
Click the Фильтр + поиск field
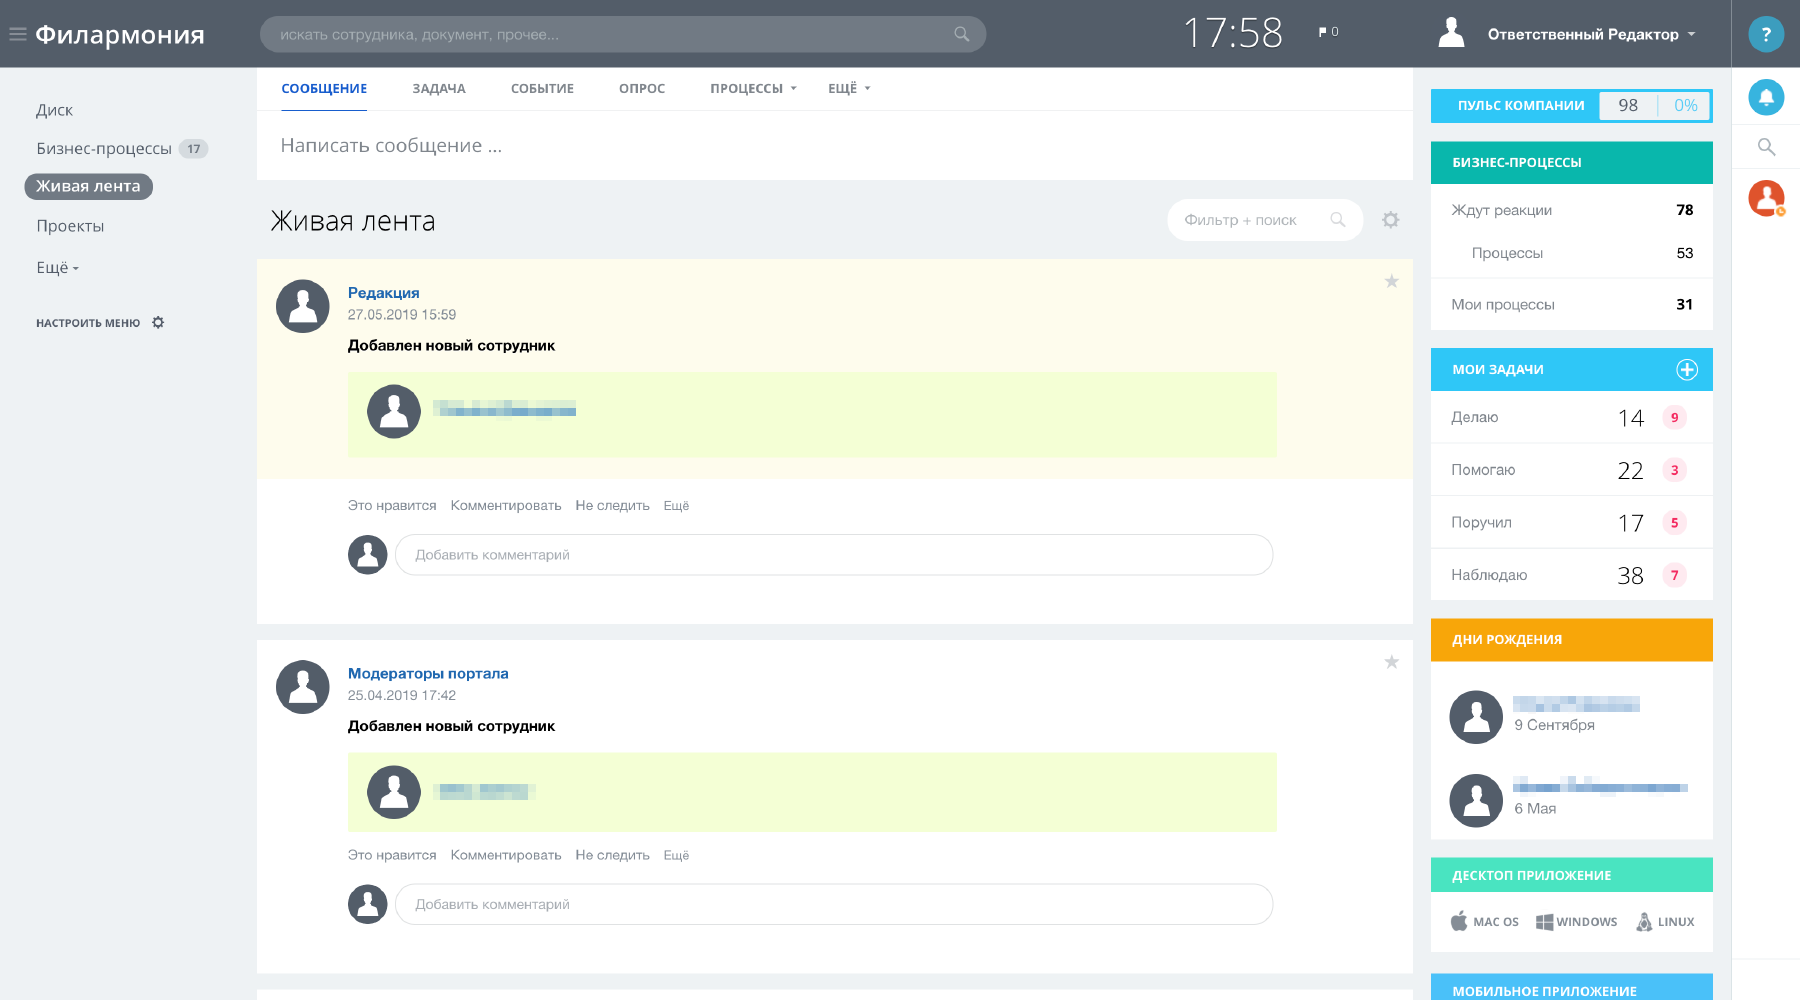click(x=1250, y=220)
